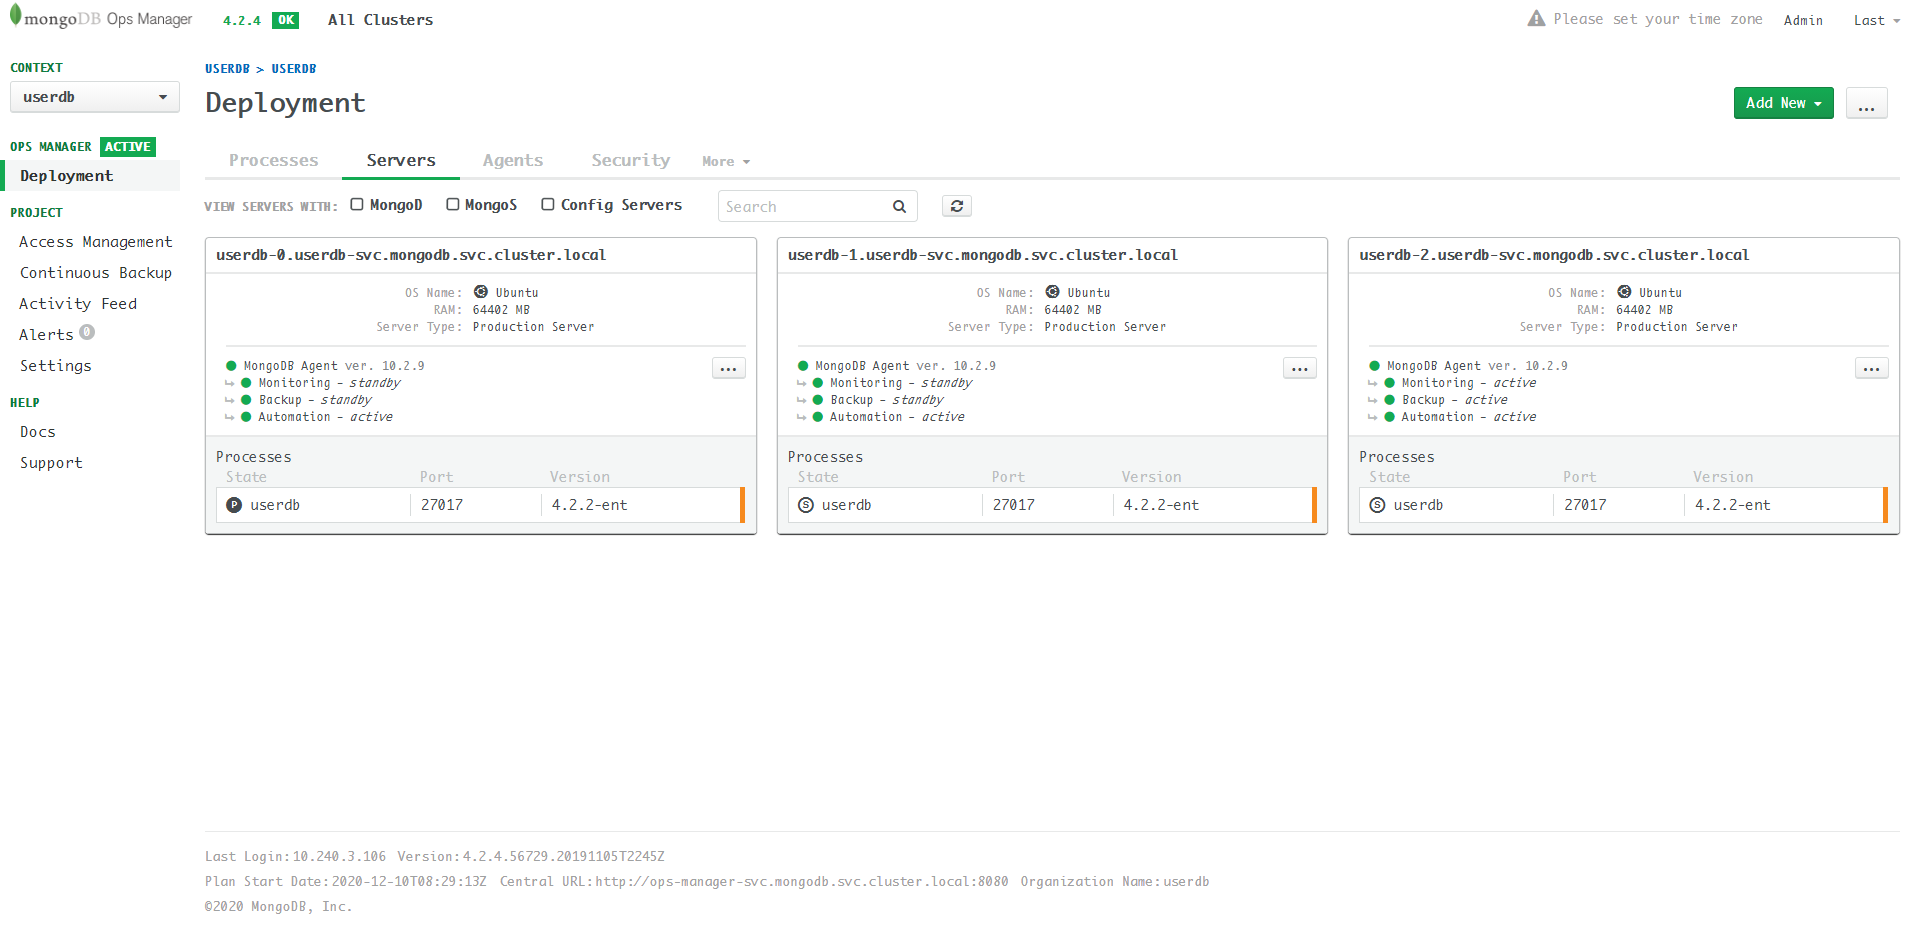
Task: Click hostname userdb-1.userdb-svc.mongodb.svc.cluster.local
Action: tap(983, 255)
